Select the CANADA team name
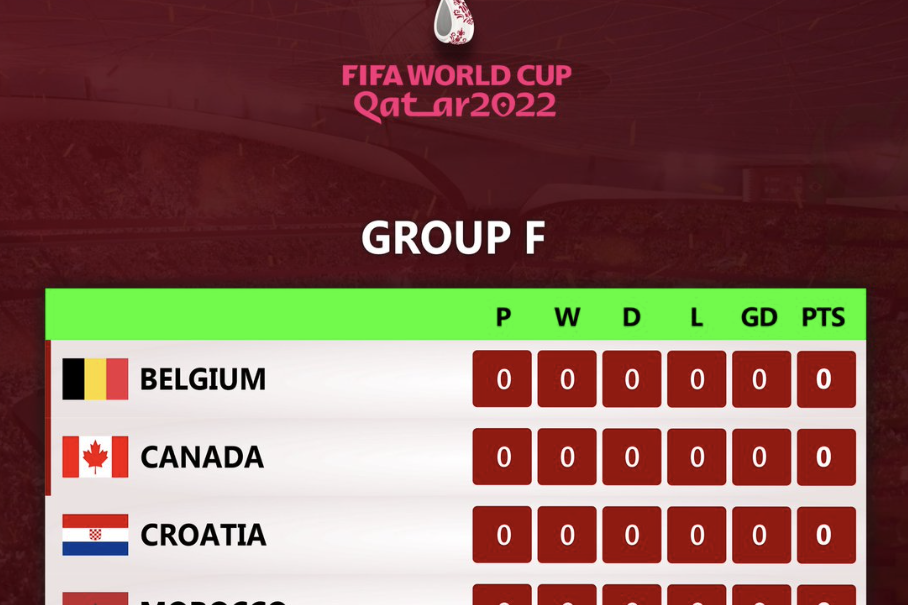 [202, 457]
